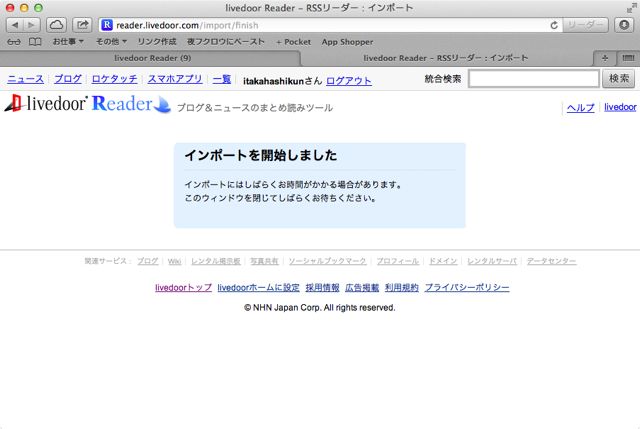Viewport: 640px width, 429px height.
Task: Open the livedoorトップ link
Action: pyautogui.click(x=183, y=287)
